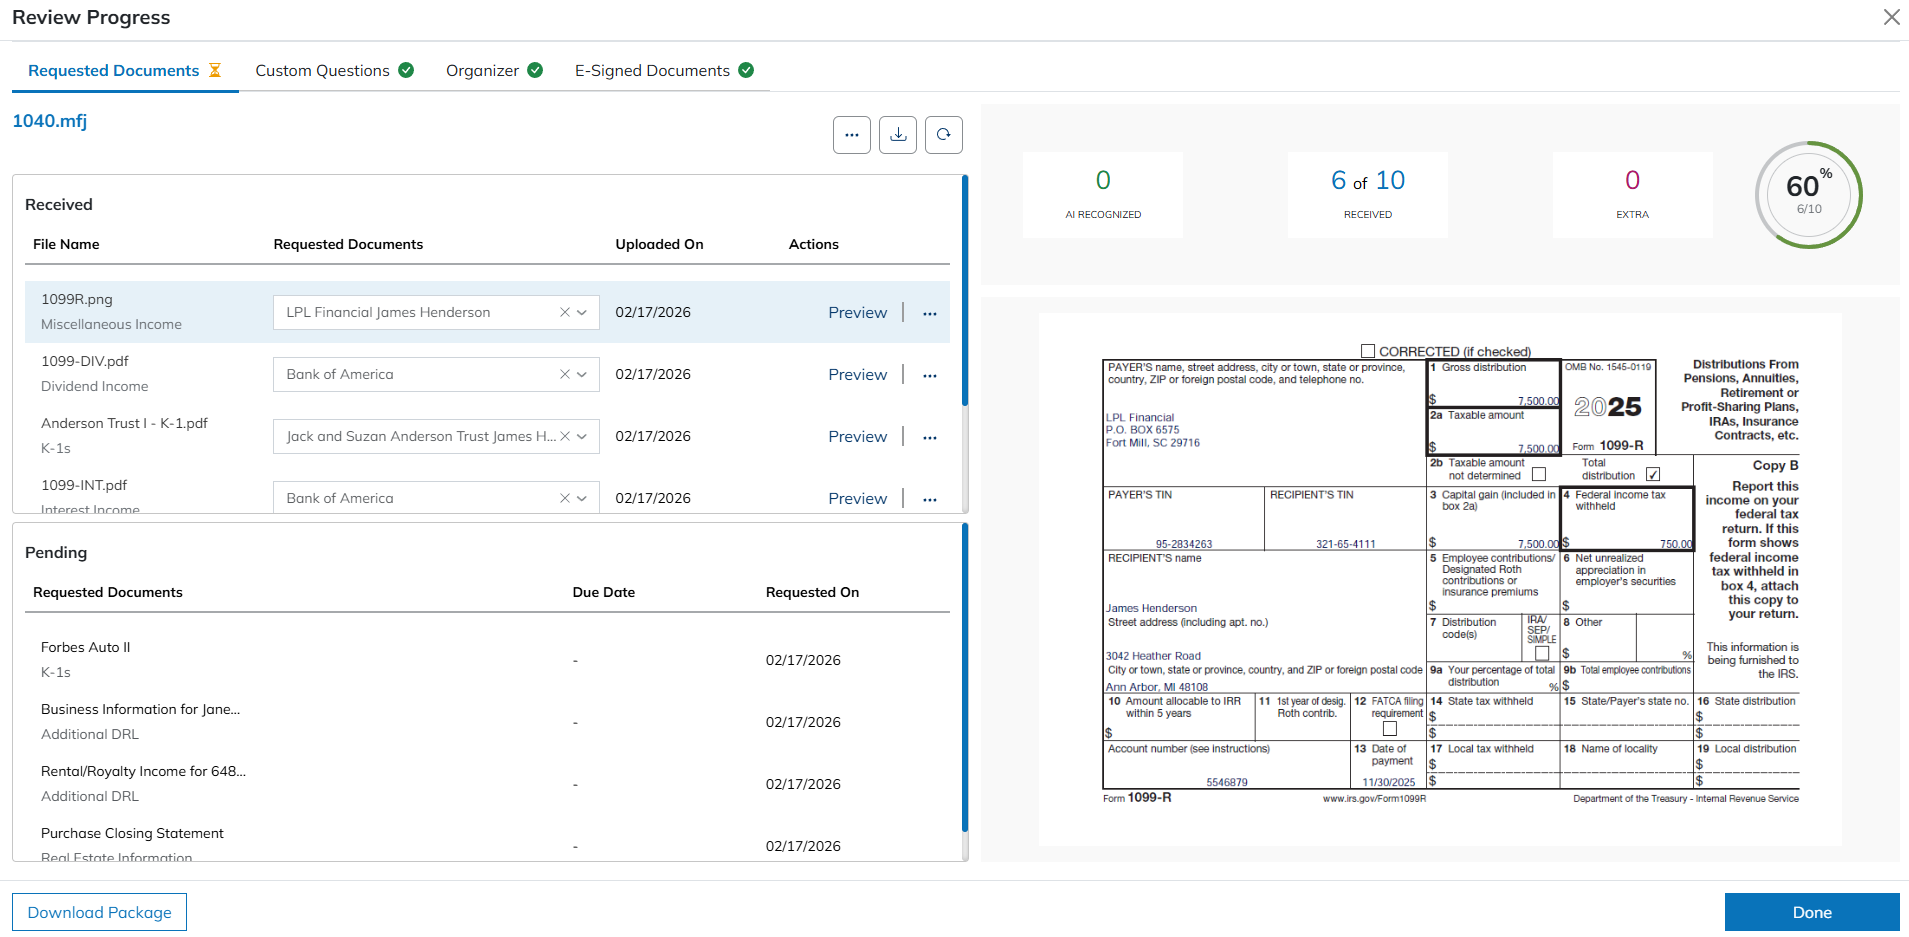The image size is (1909, 937).
Task: Expand the LPL Financial document dropdown
Action: tap(582, 313)
